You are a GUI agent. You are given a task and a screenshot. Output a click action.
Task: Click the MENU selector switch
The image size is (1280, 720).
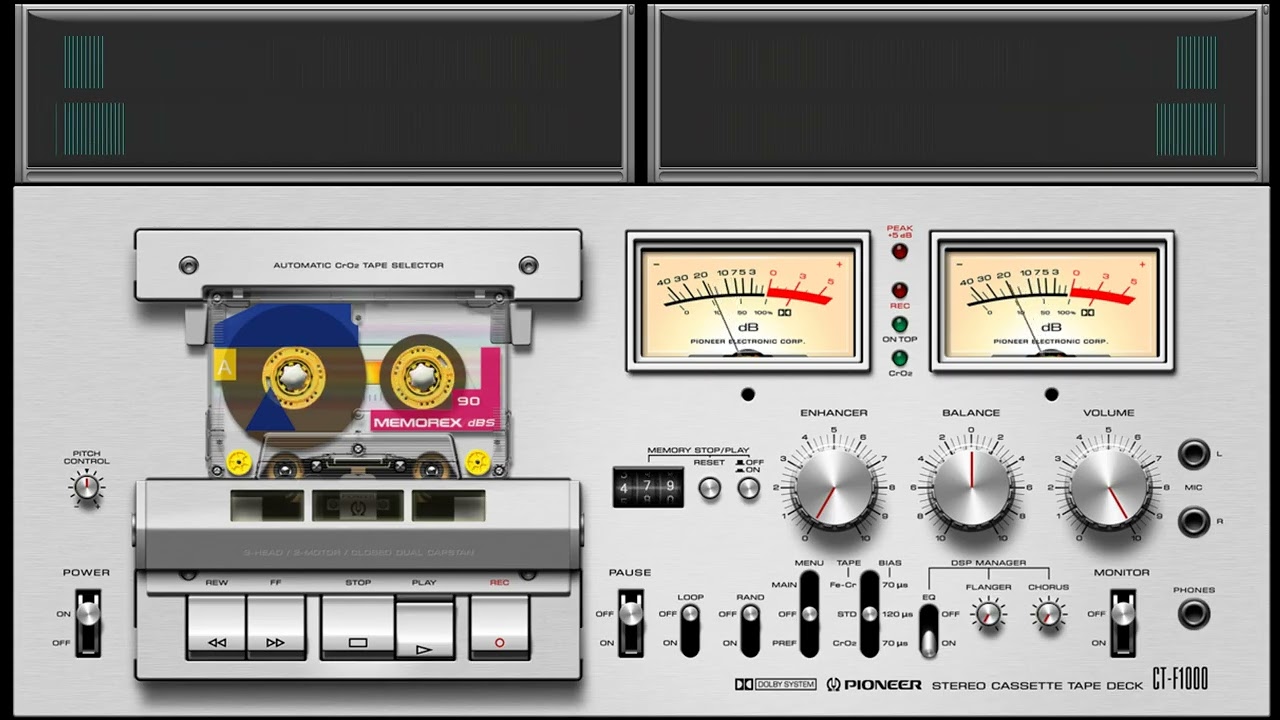click(810, 614)
